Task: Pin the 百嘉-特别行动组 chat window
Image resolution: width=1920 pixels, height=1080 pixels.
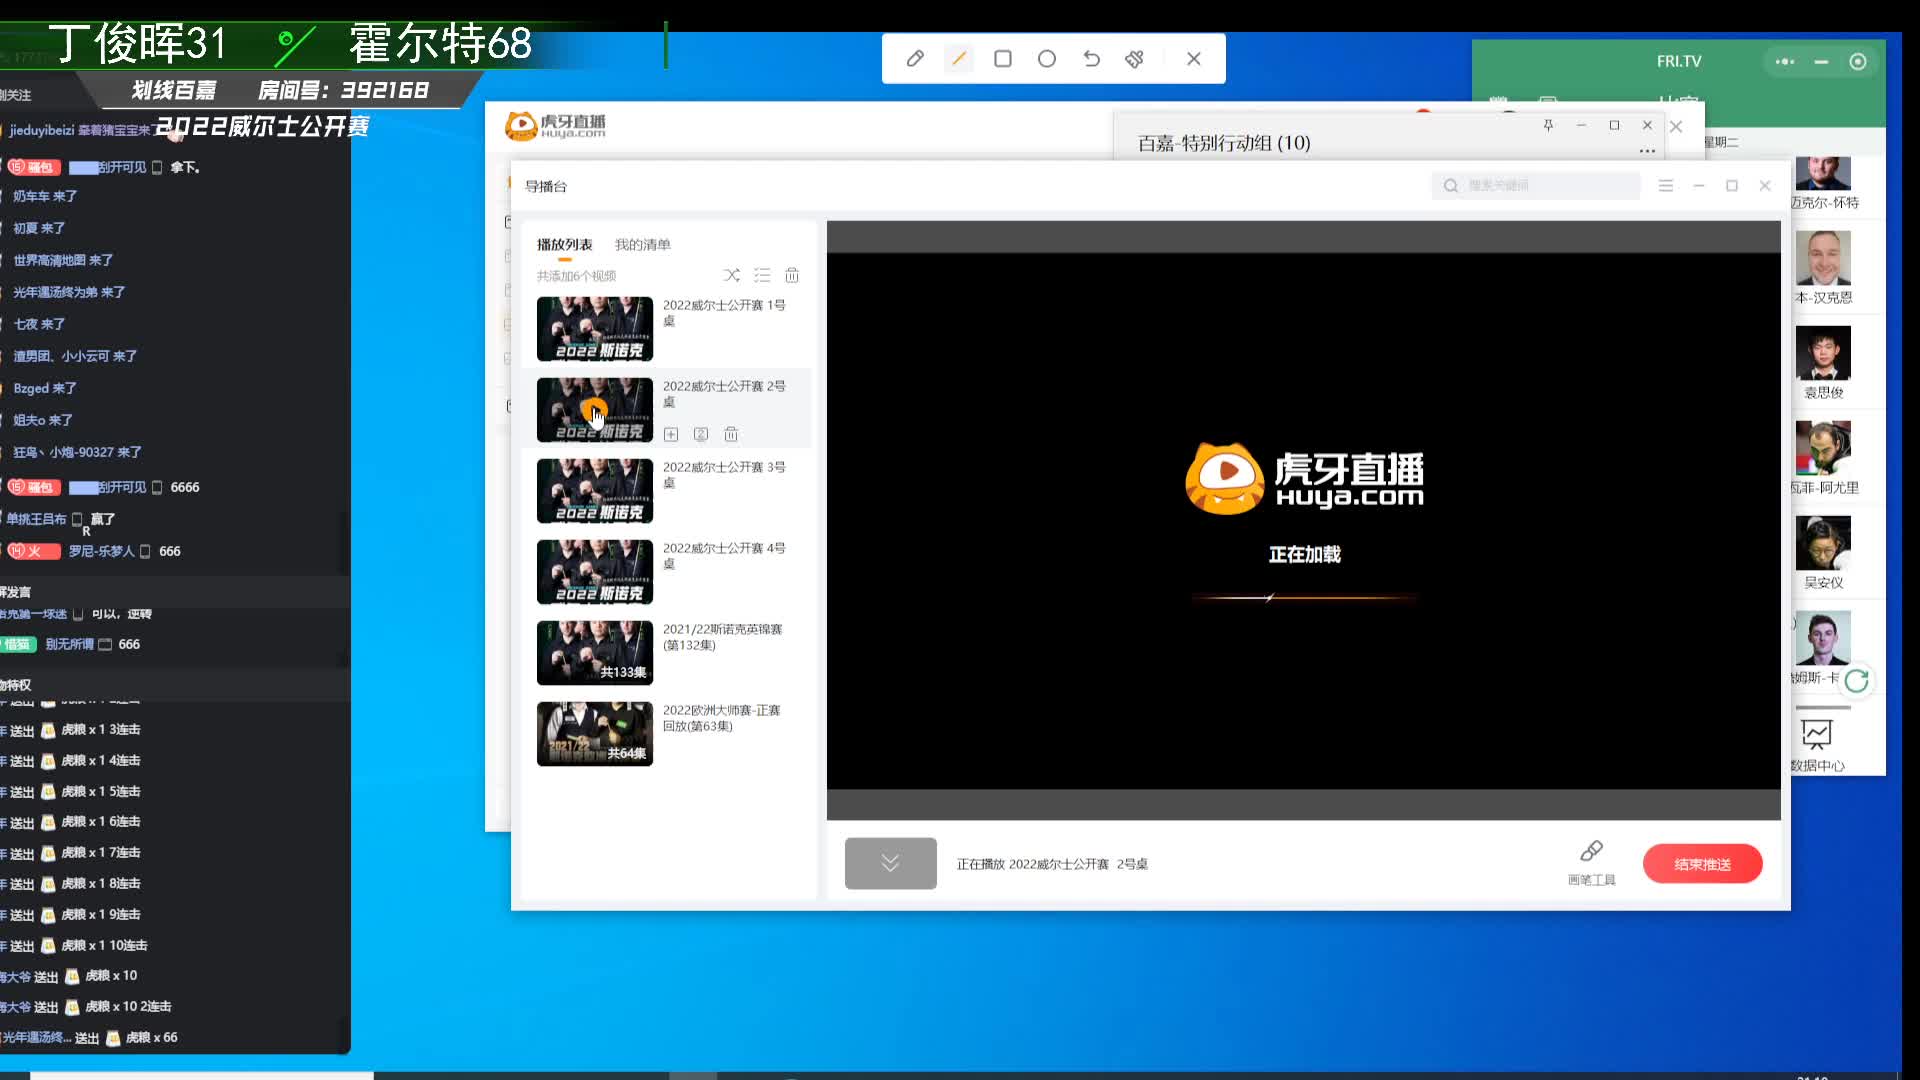Action: coord(1548,125)
